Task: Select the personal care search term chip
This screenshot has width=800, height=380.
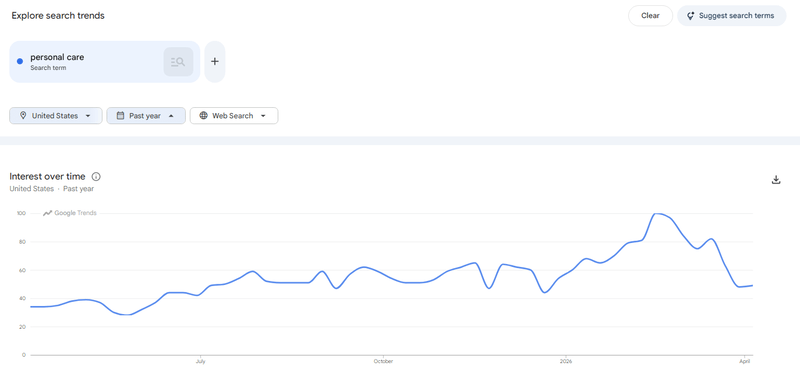Action: 105,62
